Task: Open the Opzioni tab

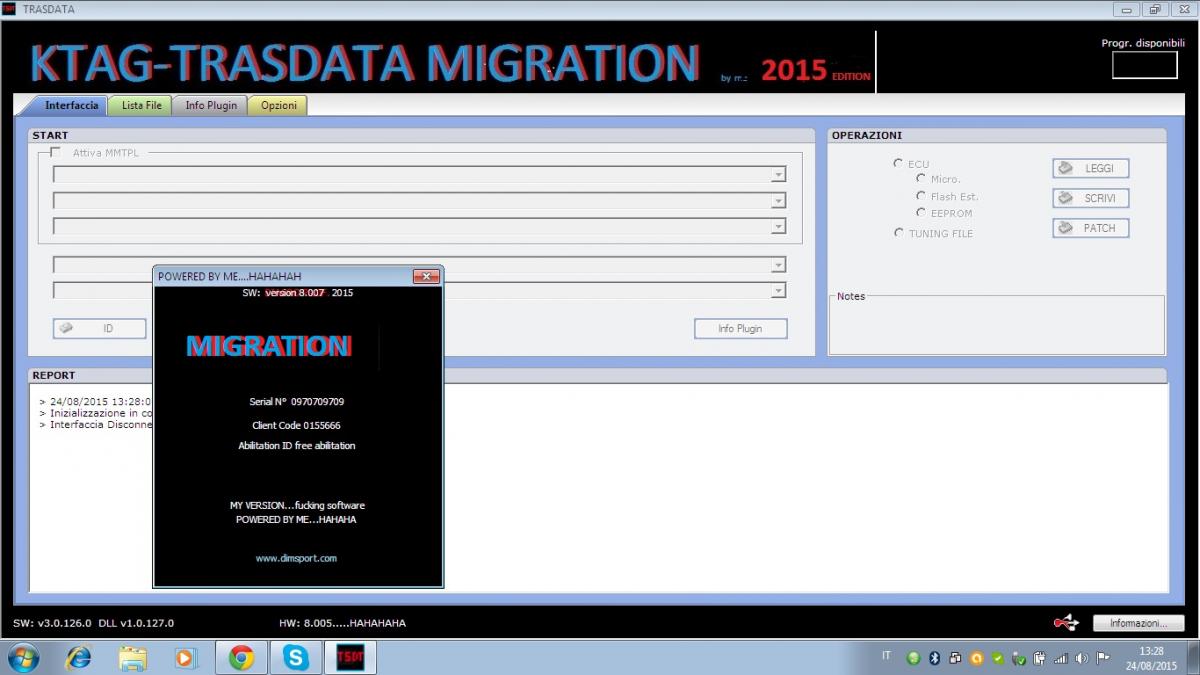Action: pos(279,105)
